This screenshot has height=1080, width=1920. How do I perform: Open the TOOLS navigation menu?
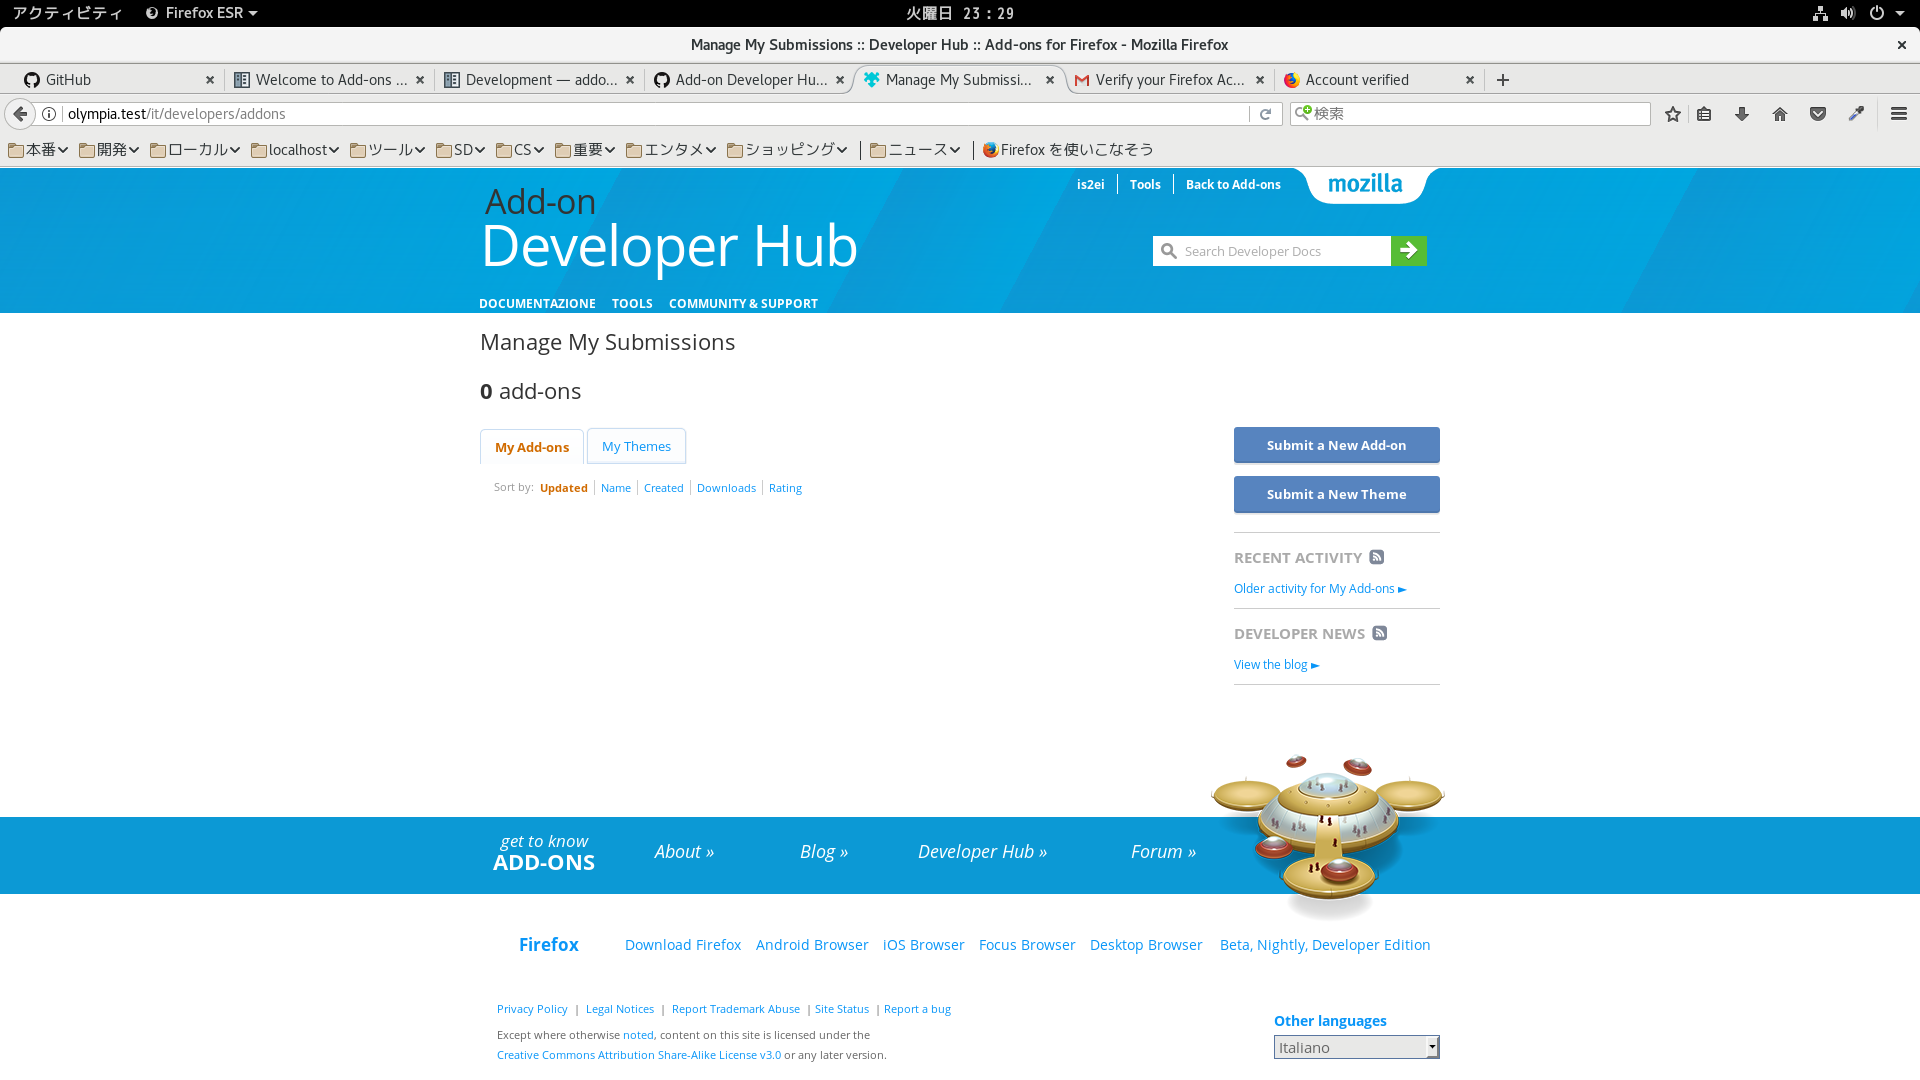point(632,304)
